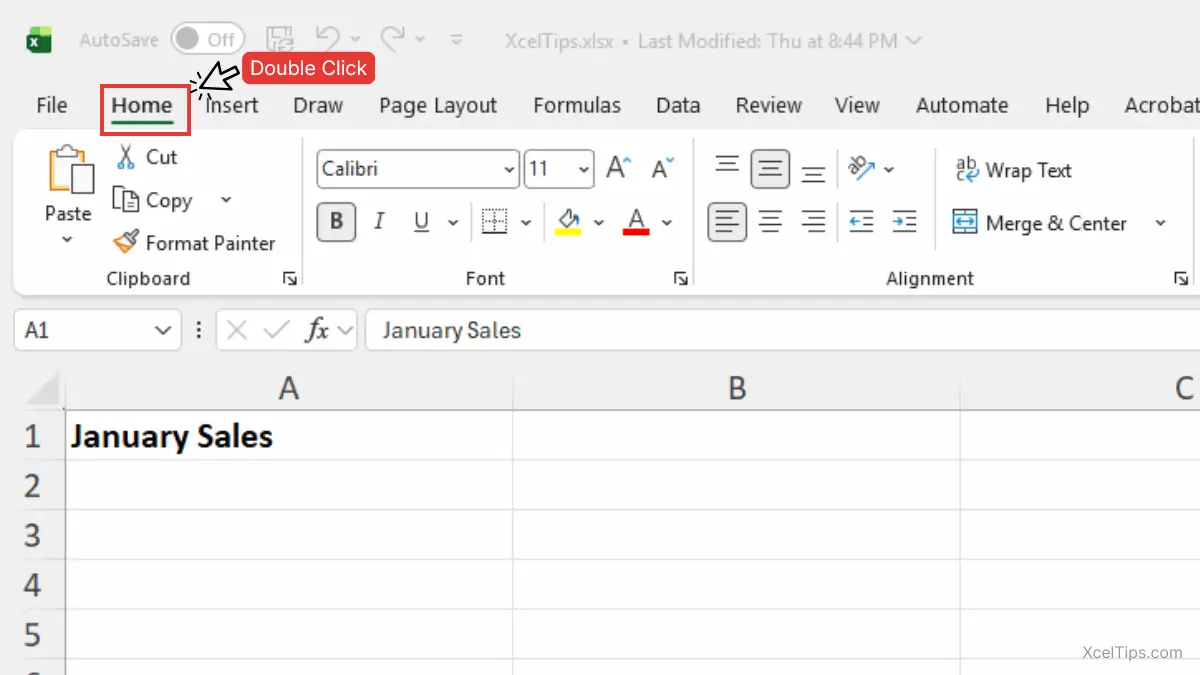Switch to the Formulas tab

(x=577, y=105)
